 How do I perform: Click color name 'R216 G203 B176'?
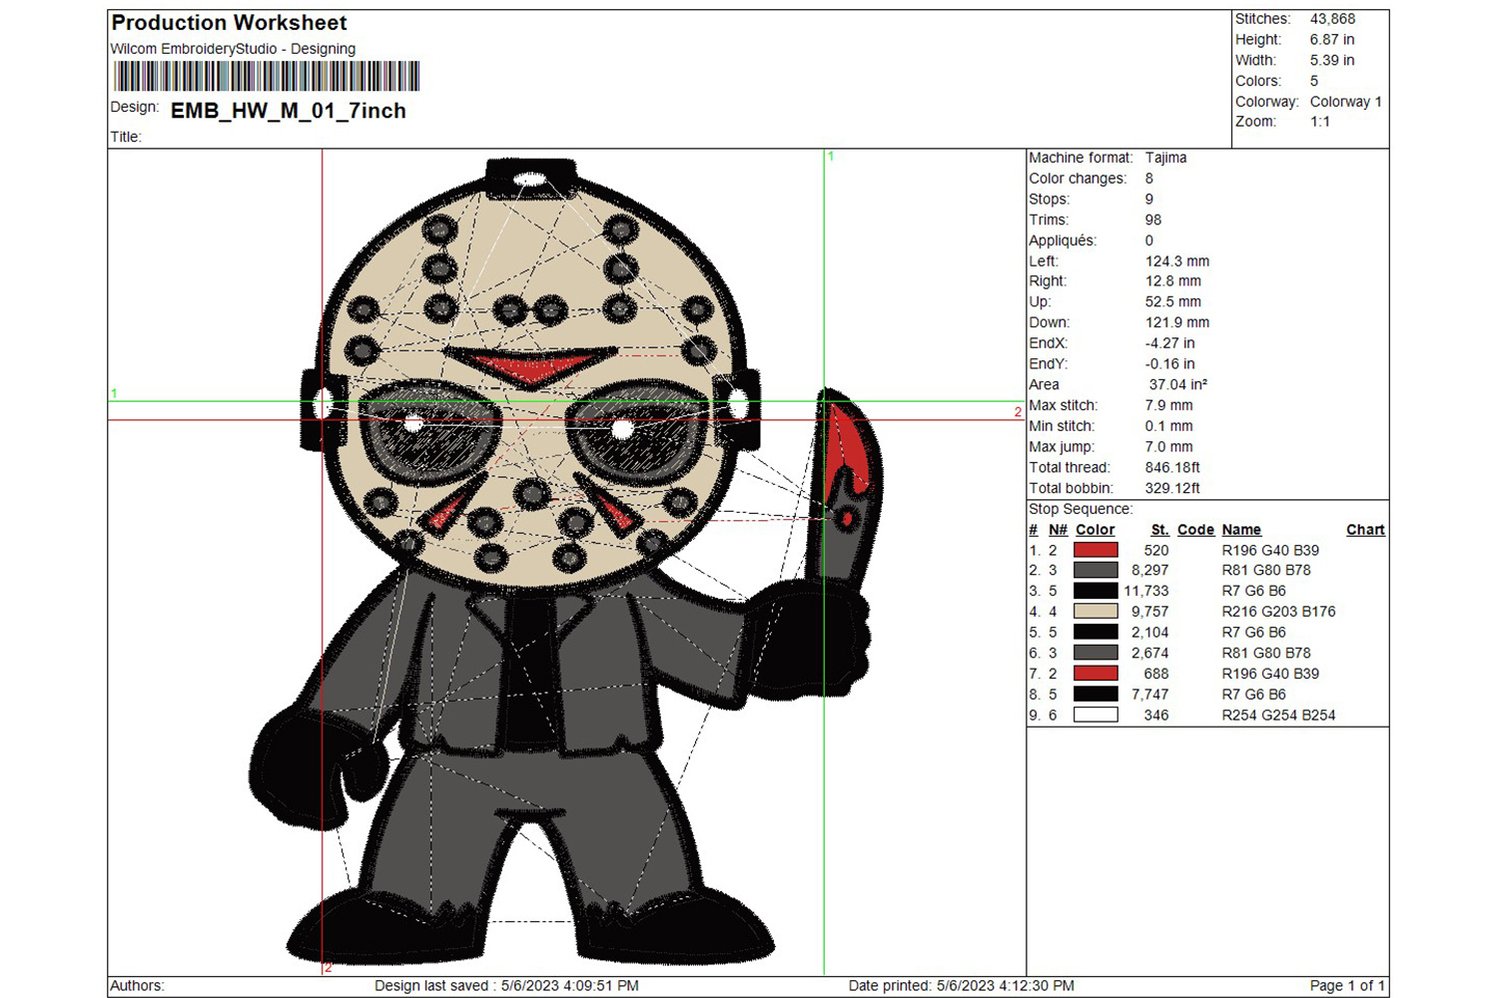[x=1279, y=612]
